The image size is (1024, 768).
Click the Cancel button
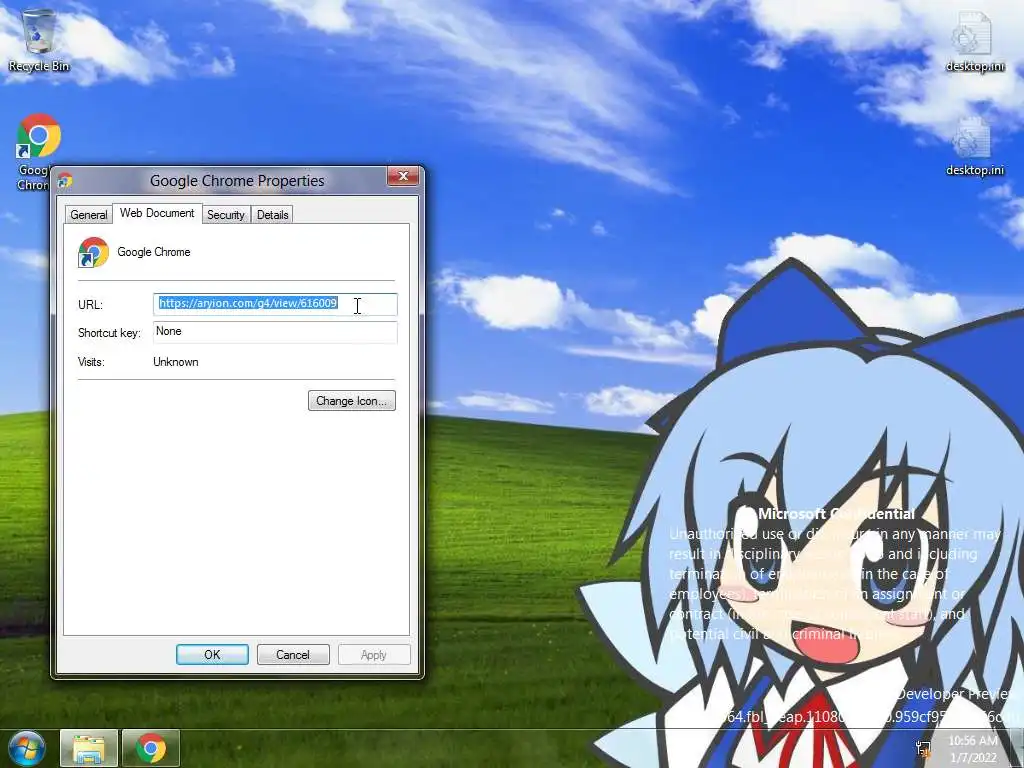point(293,654)
